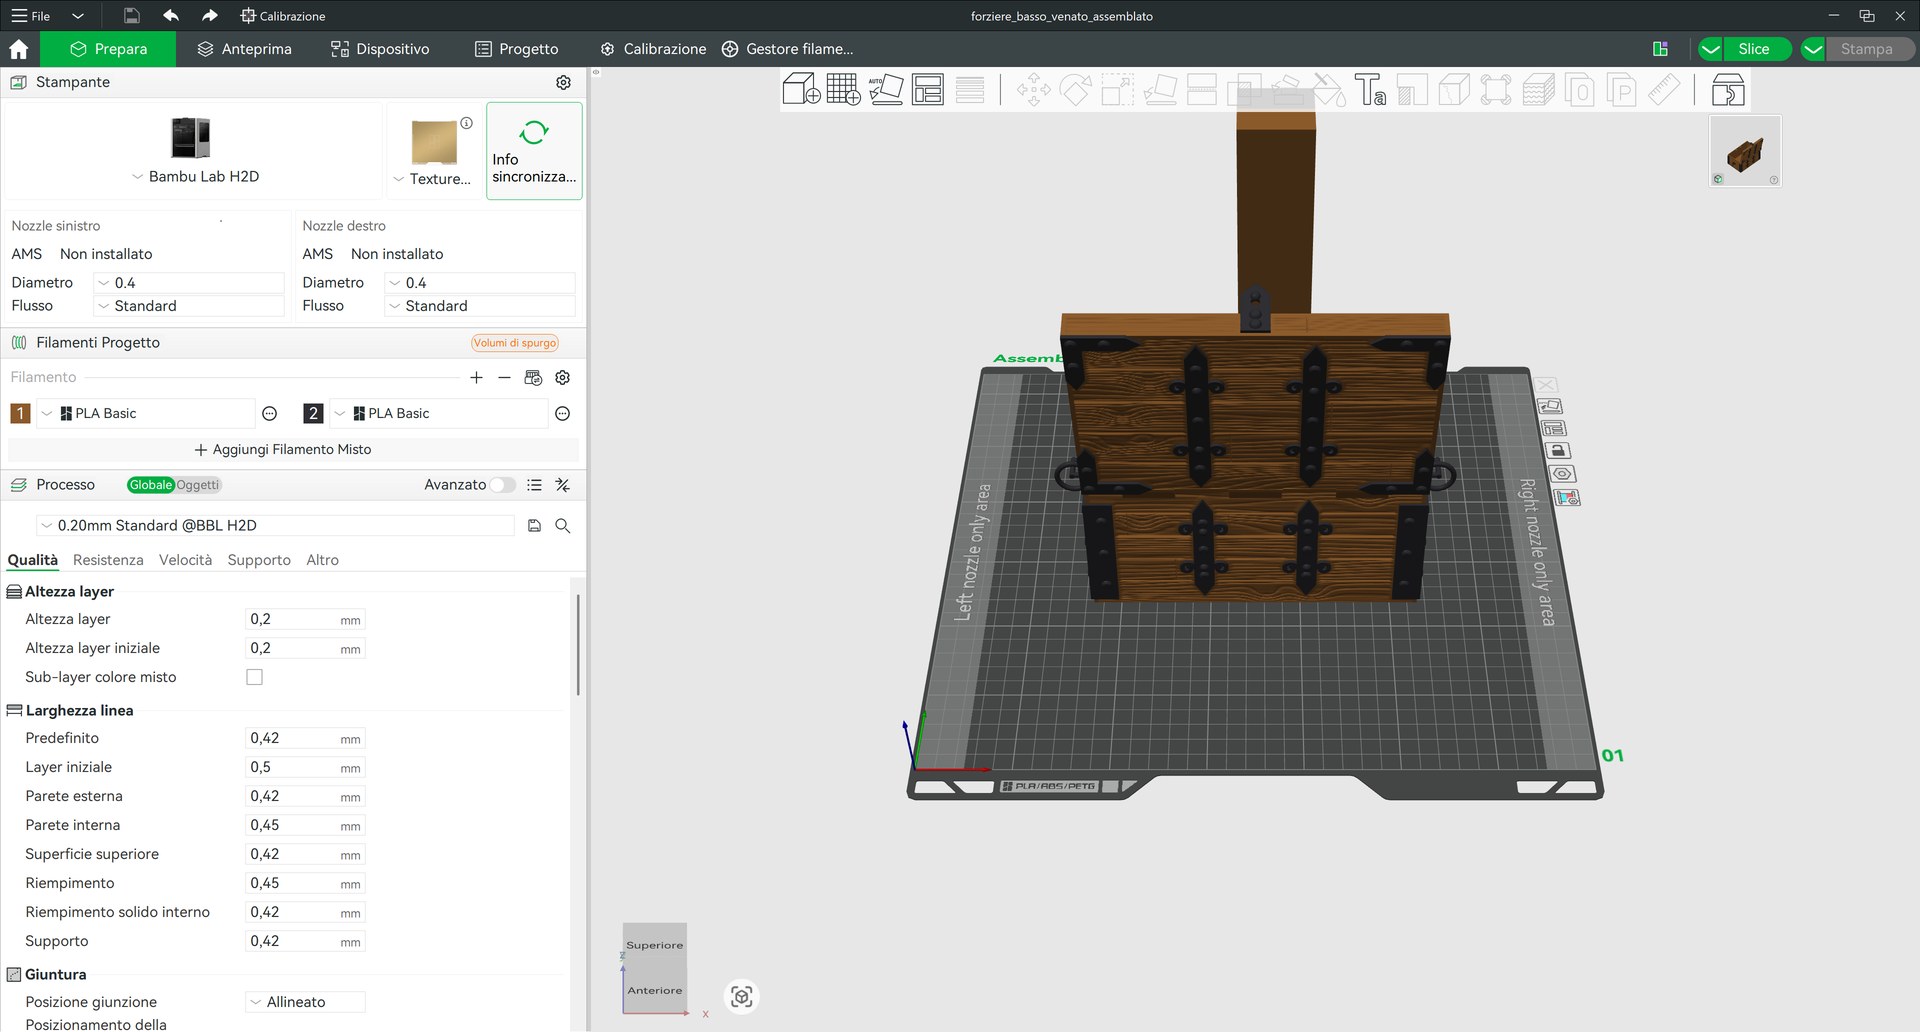Click the Color painting bucket icon

[x=1328, y=90]
